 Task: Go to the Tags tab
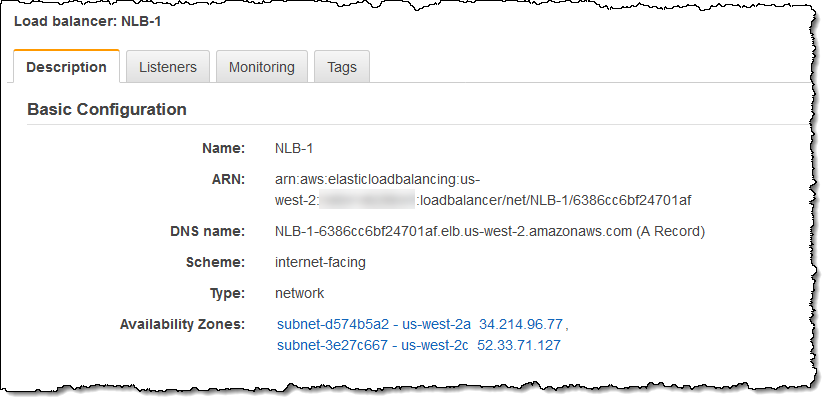click(x=342, y=67)
